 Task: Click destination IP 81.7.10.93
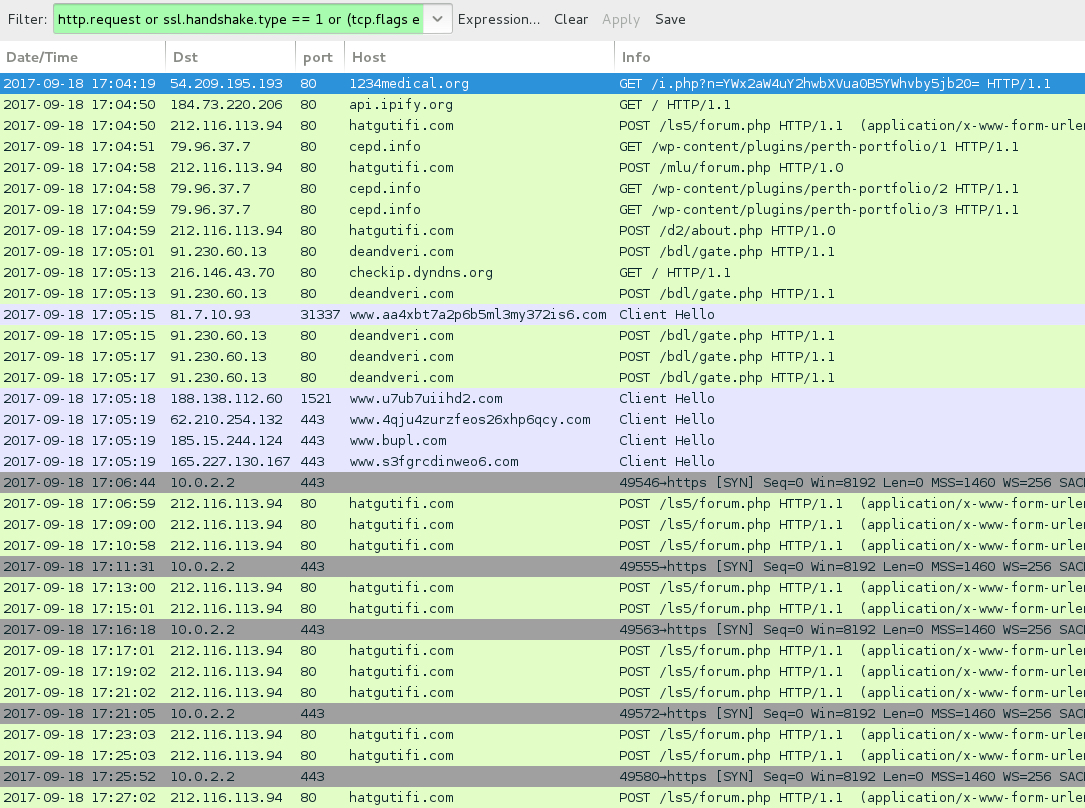coord(210,315)
